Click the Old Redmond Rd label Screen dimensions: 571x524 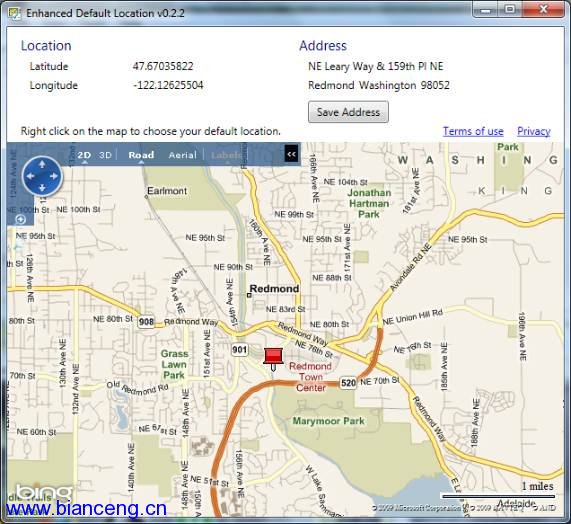coord(137,388)
